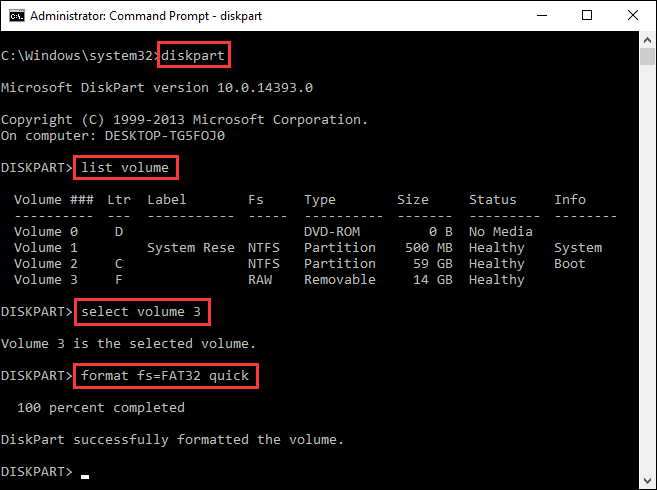This screenshot has width=657, height=490.
Task: Click the Label column header
Action: tap(167, 200)
